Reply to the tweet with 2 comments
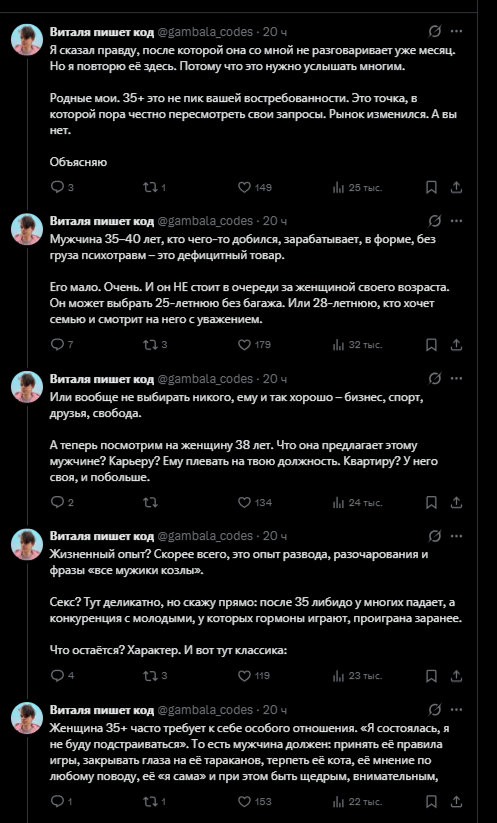This screenshot has width=497, height=823. coord(62,502)
